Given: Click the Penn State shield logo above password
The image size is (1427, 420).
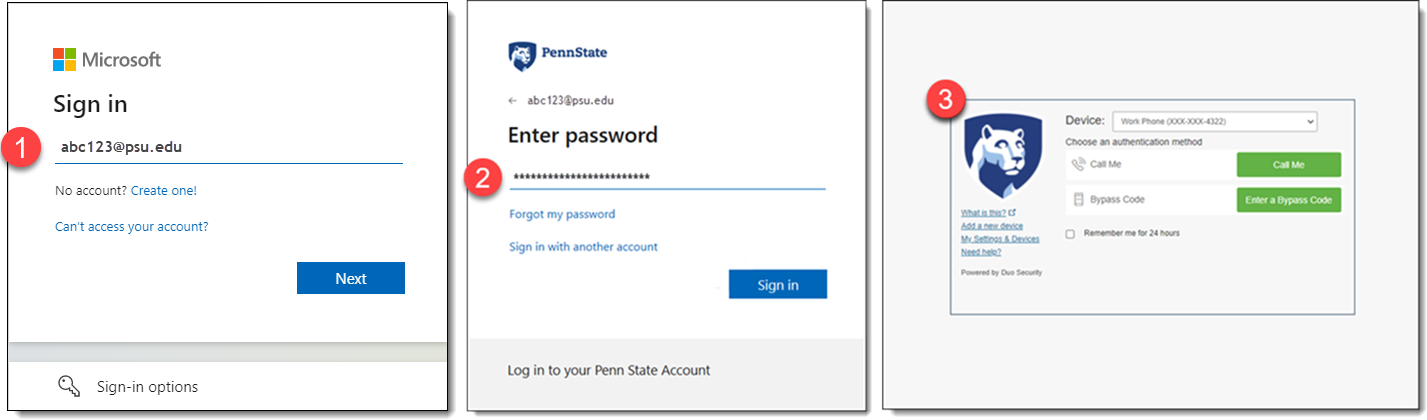Looking at the screenshot, I should 521,57.
